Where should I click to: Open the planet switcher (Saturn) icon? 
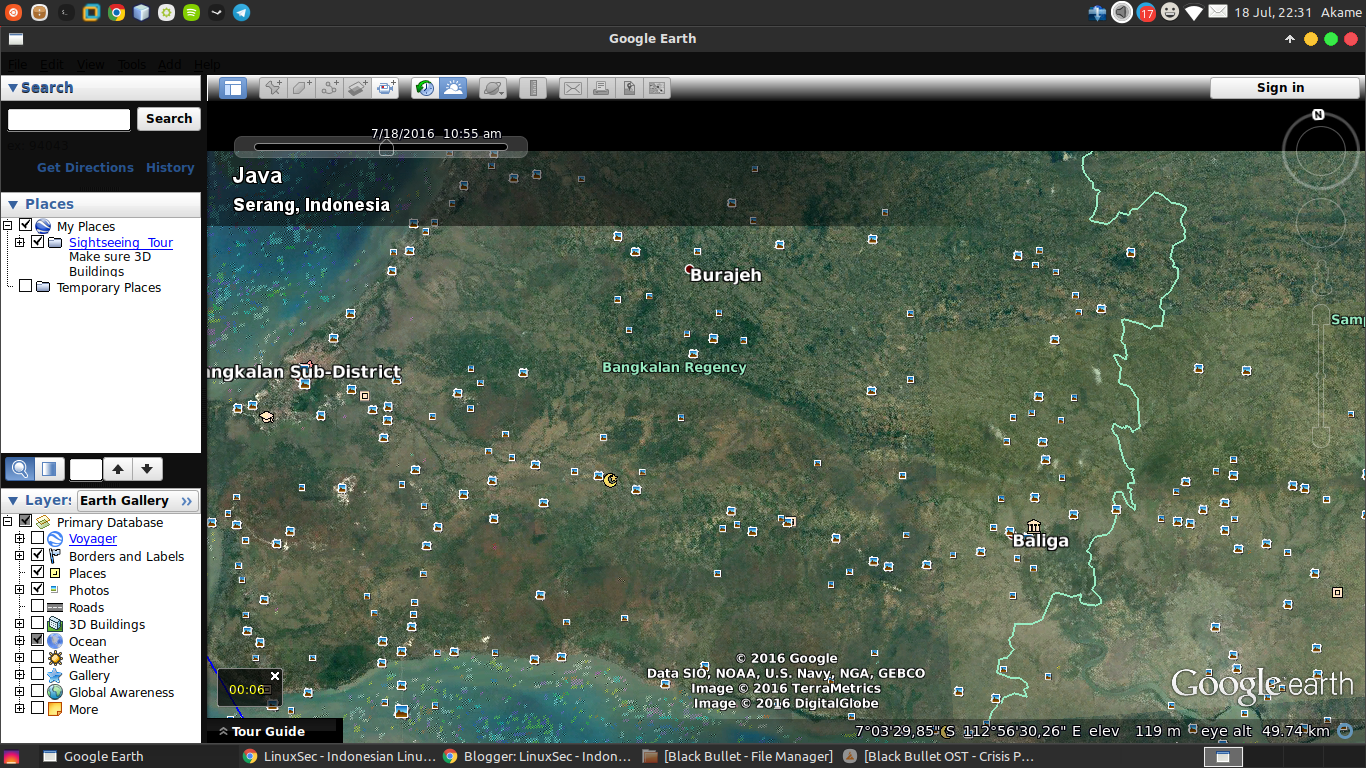click(x=493, y=88)
